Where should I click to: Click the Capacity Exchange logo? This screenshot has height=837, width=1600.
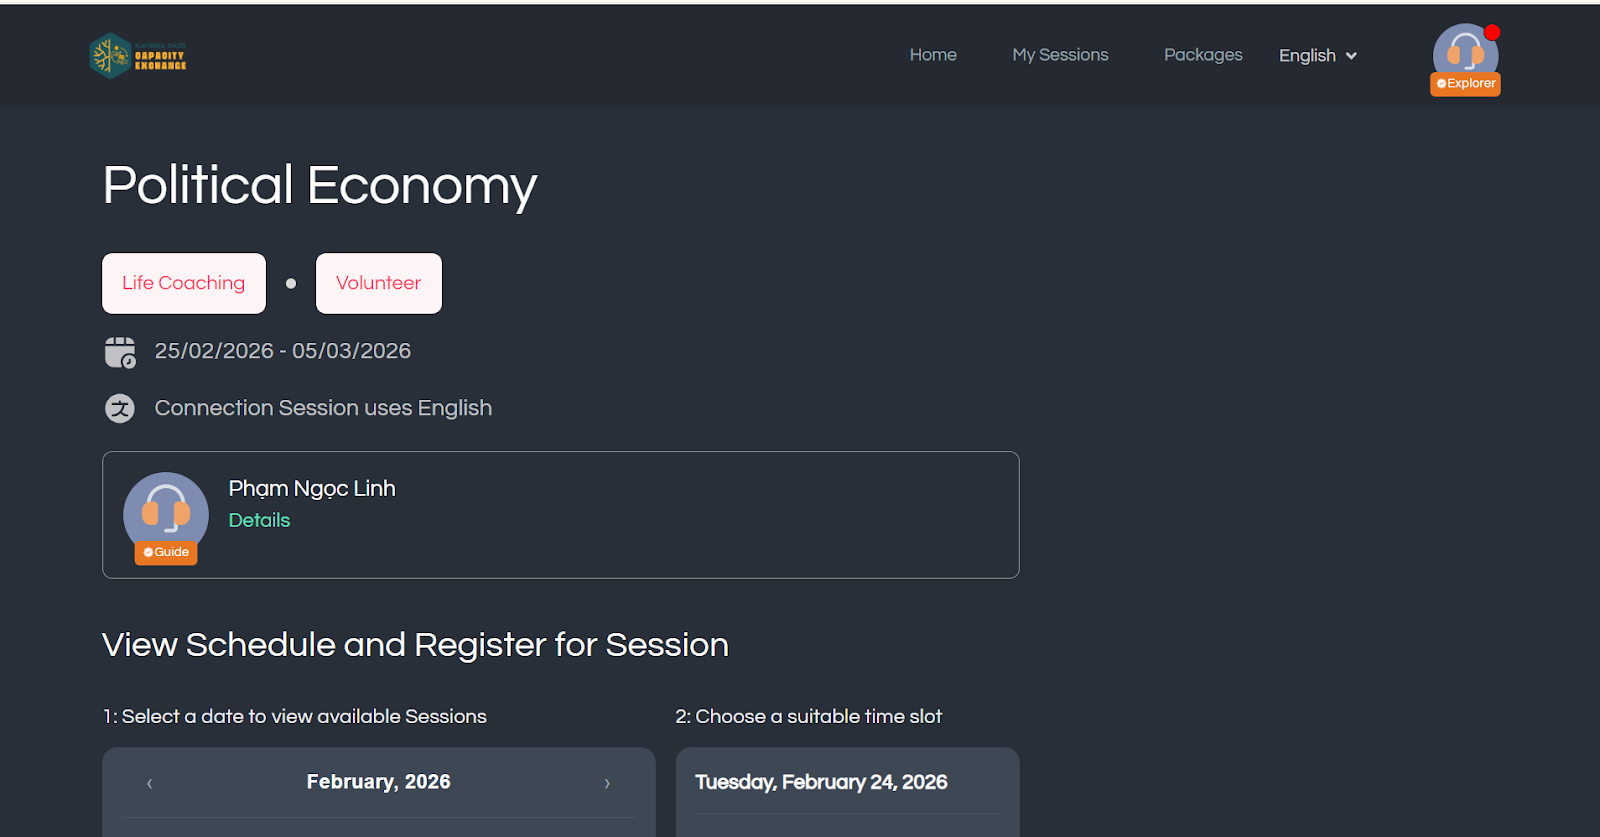(x=138, y=56)
